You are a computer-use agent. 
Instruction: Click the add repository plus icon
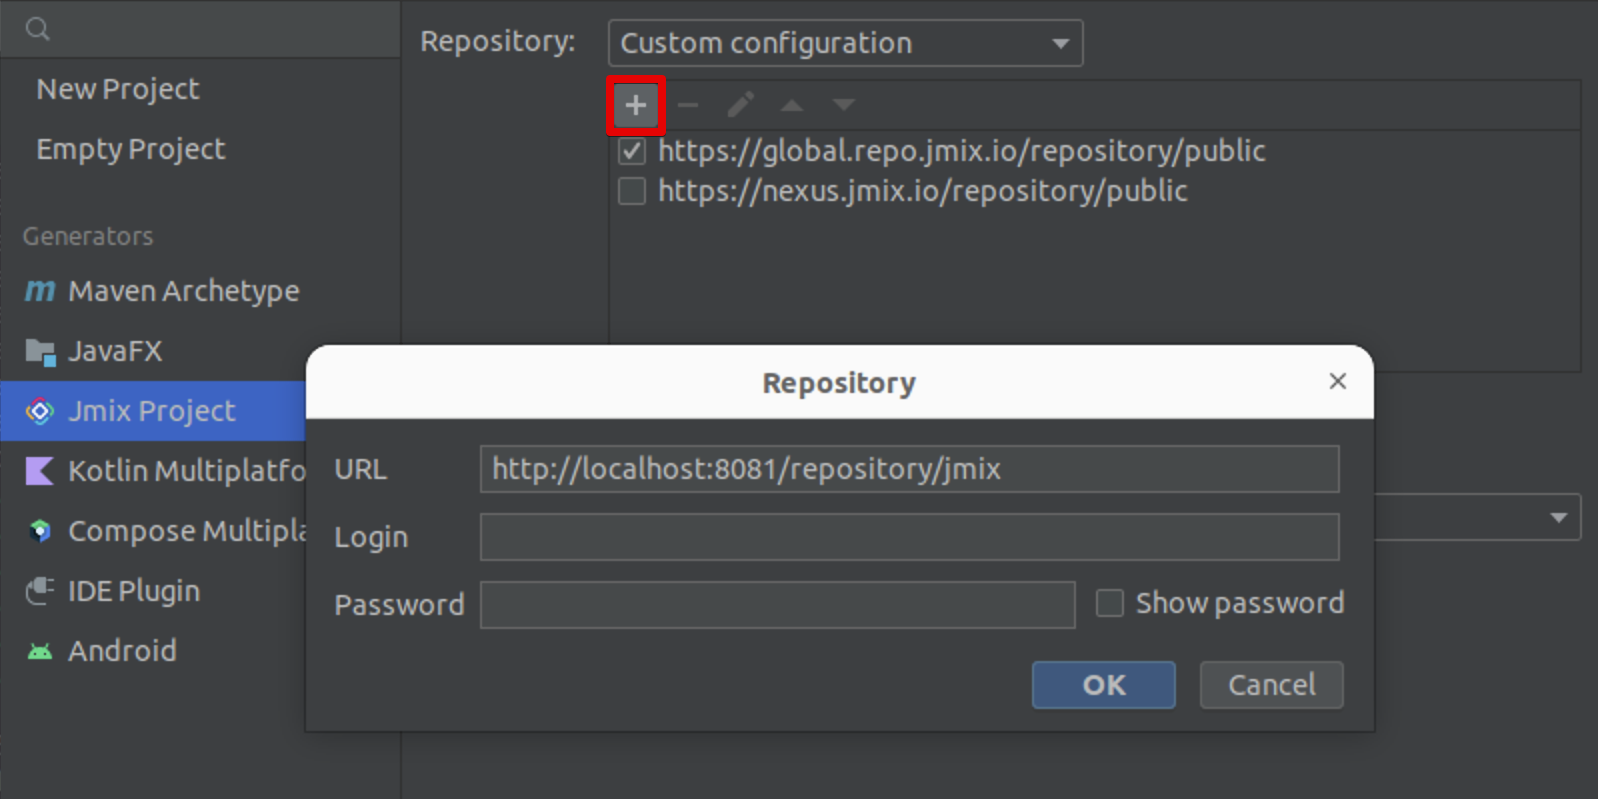pyautogui.click(x=635, y=105)
